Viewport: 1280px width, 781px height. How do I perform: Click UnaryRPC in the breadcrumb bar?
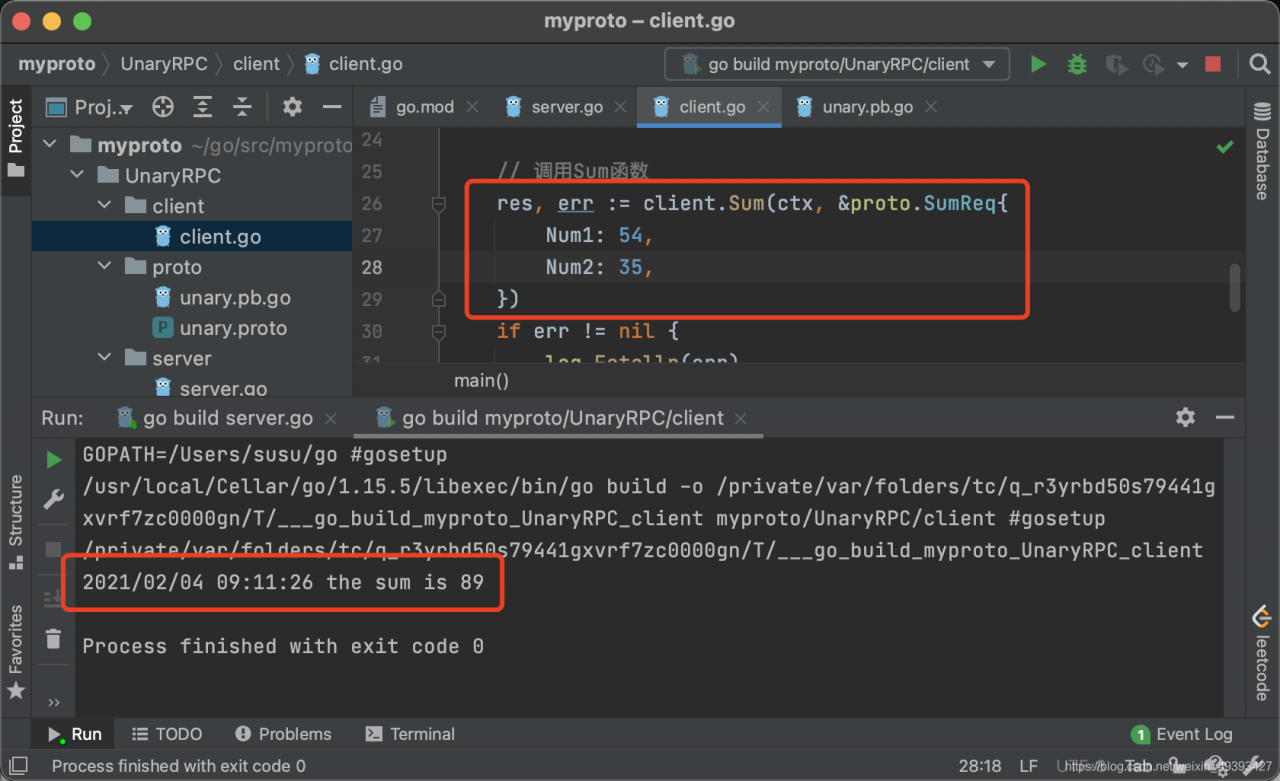coord(164,64)
